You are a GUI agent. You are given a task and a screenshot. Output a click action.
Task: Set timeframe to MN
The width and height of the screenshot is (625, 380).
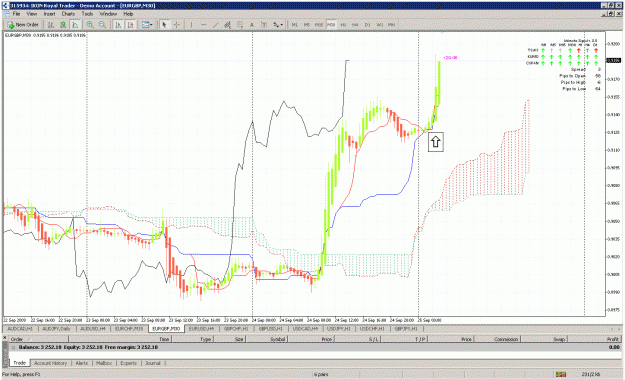point(392,25)
